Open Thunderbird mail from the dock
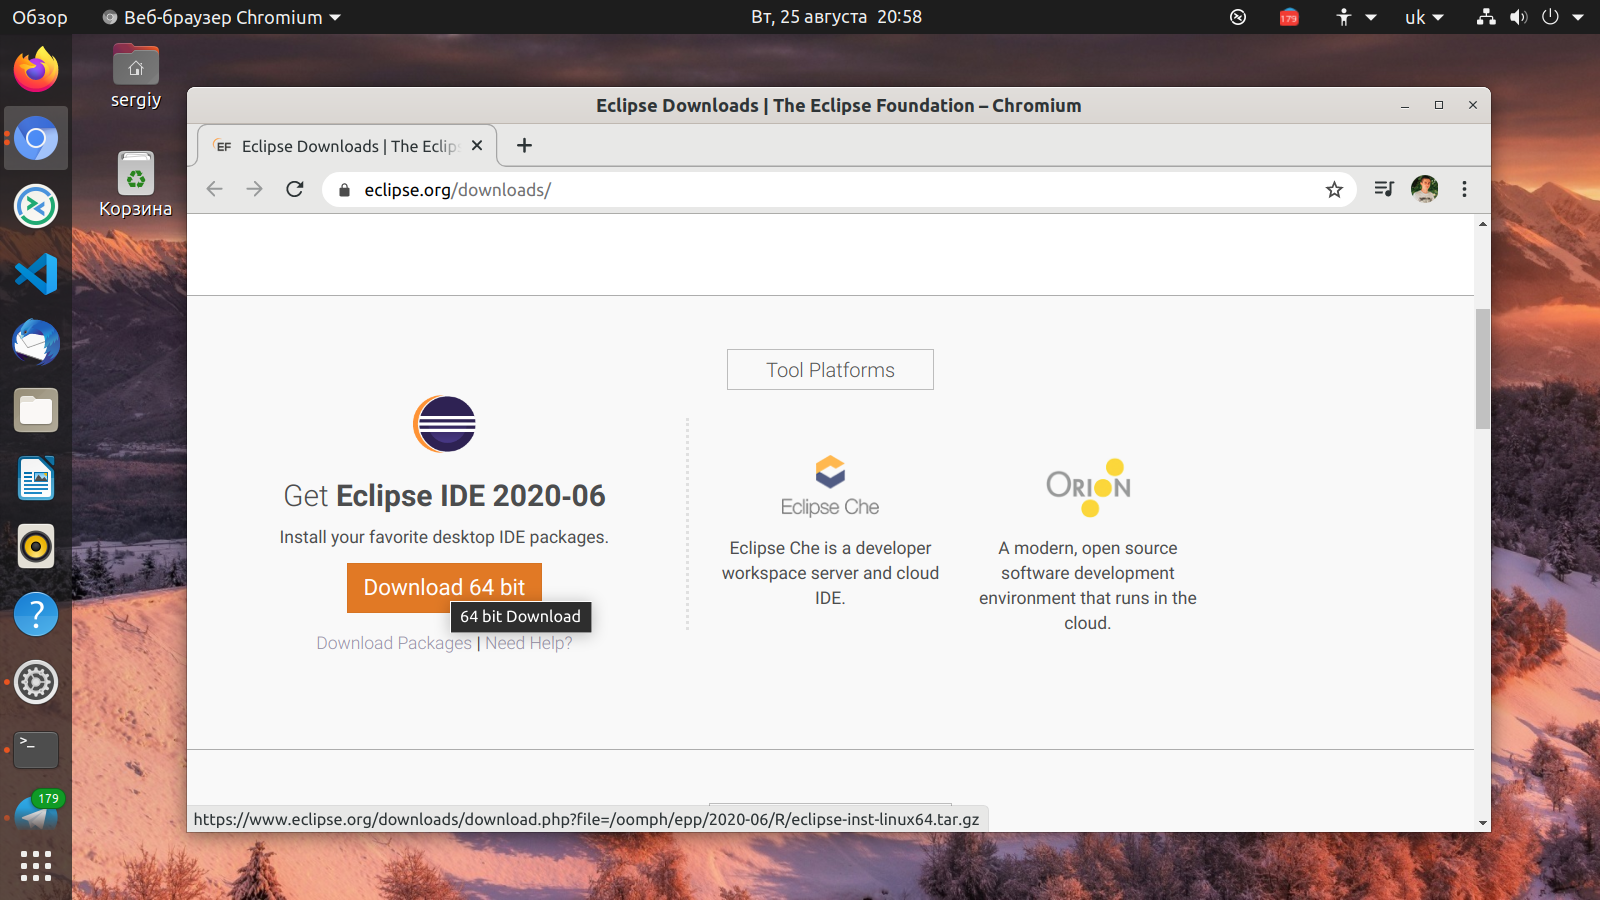Screen dimensions: 1600x900 coord(36,342)
